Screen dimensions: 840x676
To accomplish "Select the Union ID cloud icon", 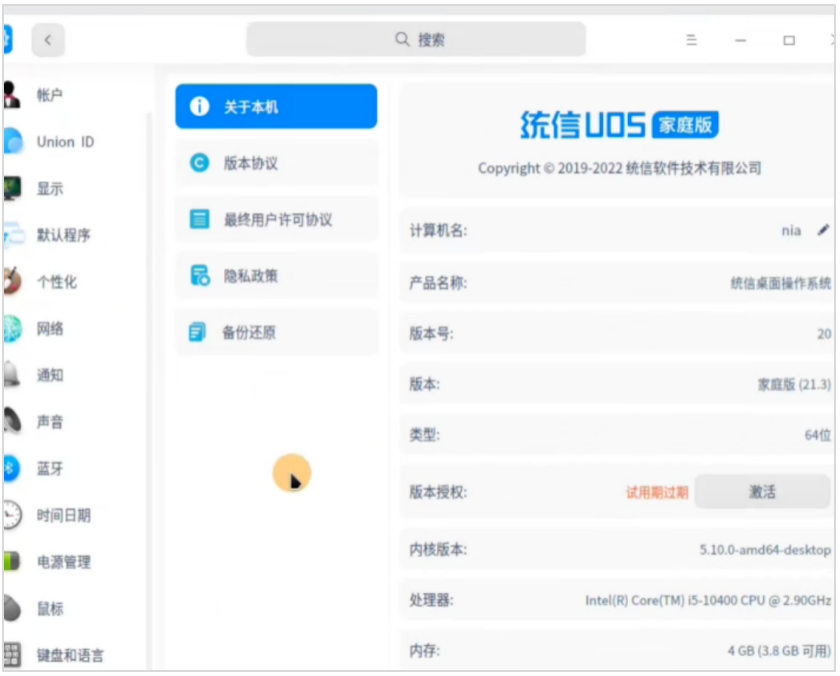I will [13, 141].
